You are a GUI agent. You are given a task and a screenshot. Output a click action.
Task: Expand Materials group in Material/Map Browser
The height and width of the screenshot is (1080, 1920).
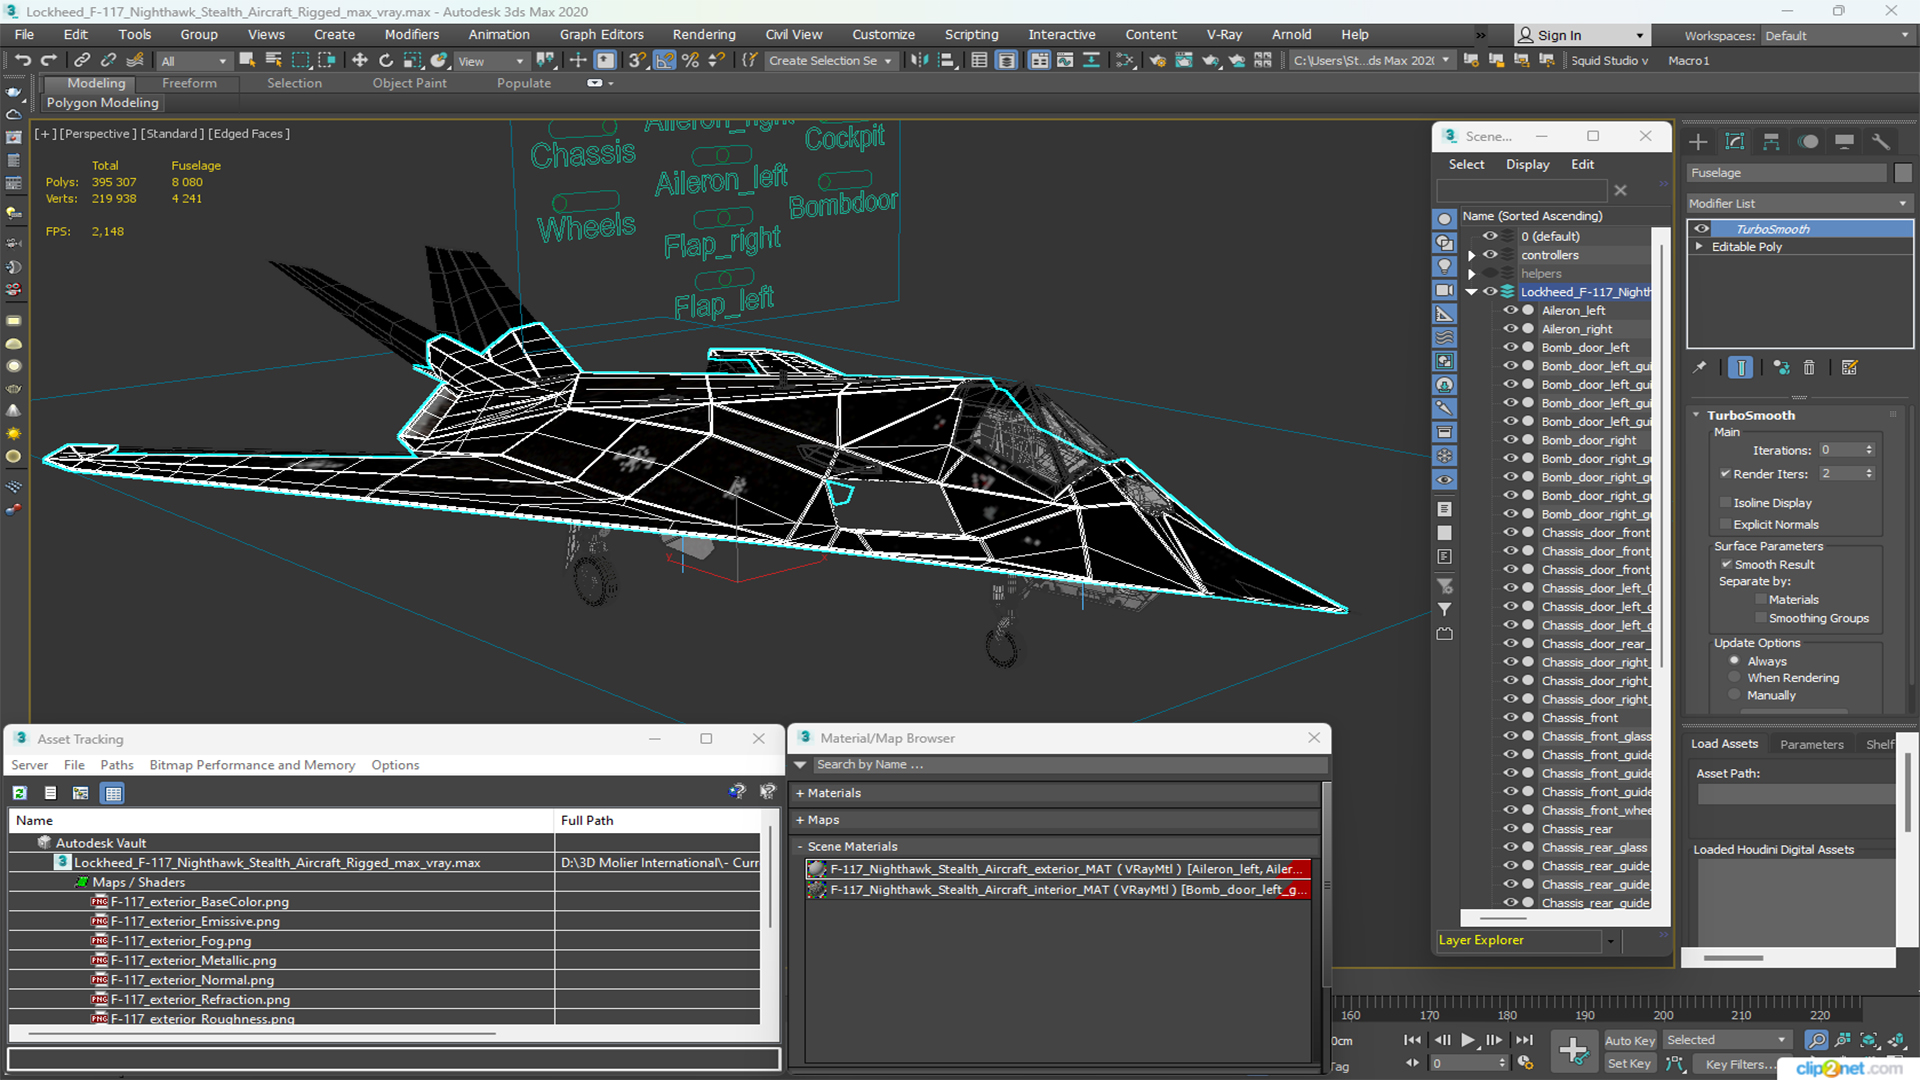[800, 793]
